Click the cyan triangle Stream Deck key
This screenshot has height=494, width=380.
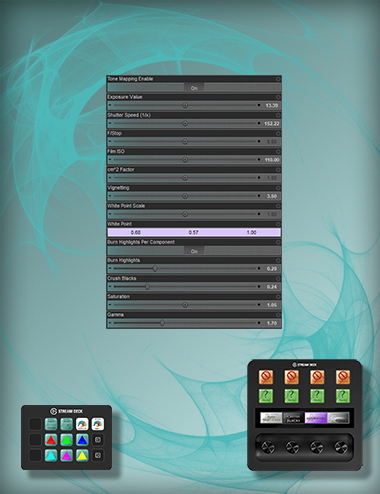(x=51, y=455)
